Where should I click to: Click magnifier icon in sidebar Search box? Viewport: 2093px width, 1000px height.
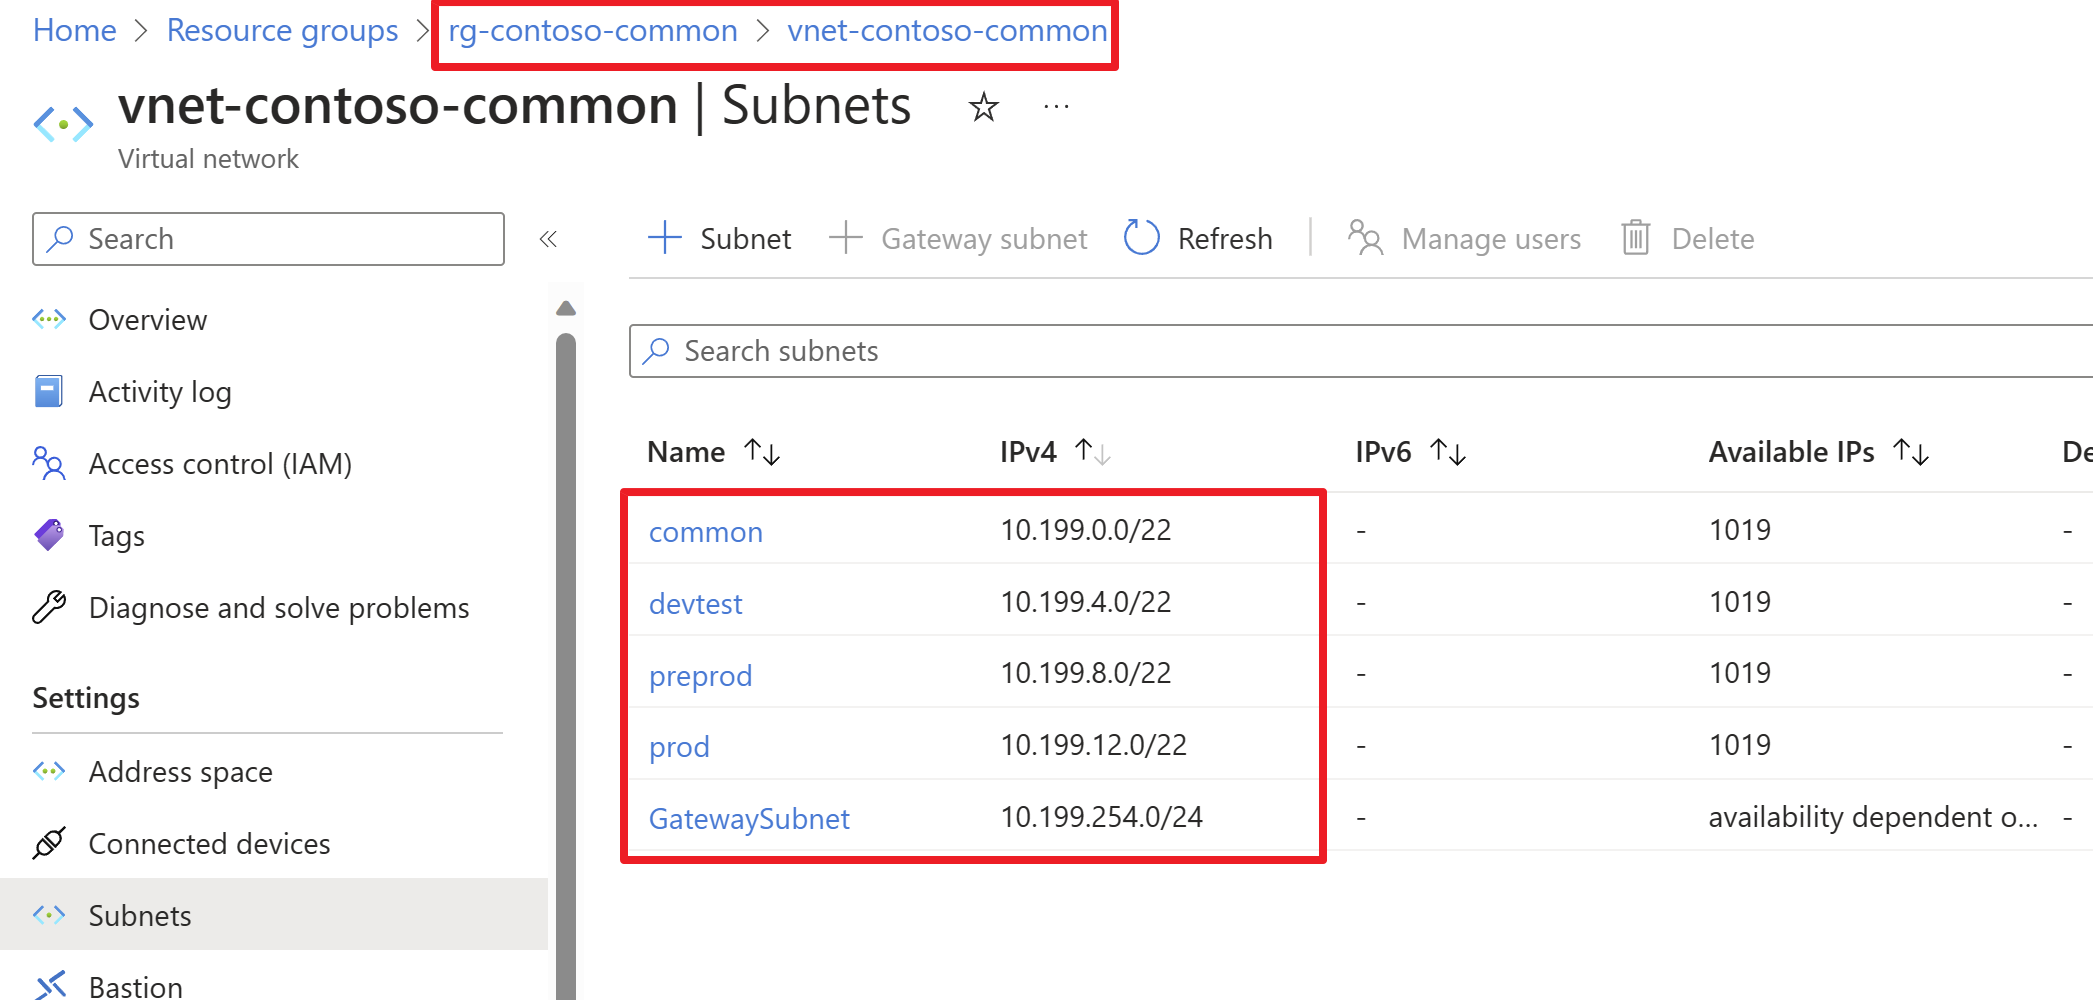61,238
